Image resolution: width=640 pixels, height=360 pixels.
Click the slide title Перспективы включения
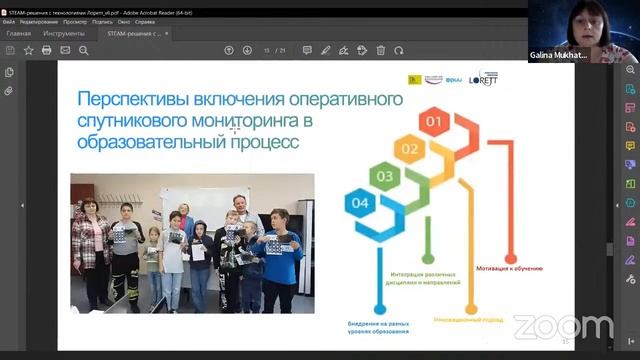click(x=240, y=120)
